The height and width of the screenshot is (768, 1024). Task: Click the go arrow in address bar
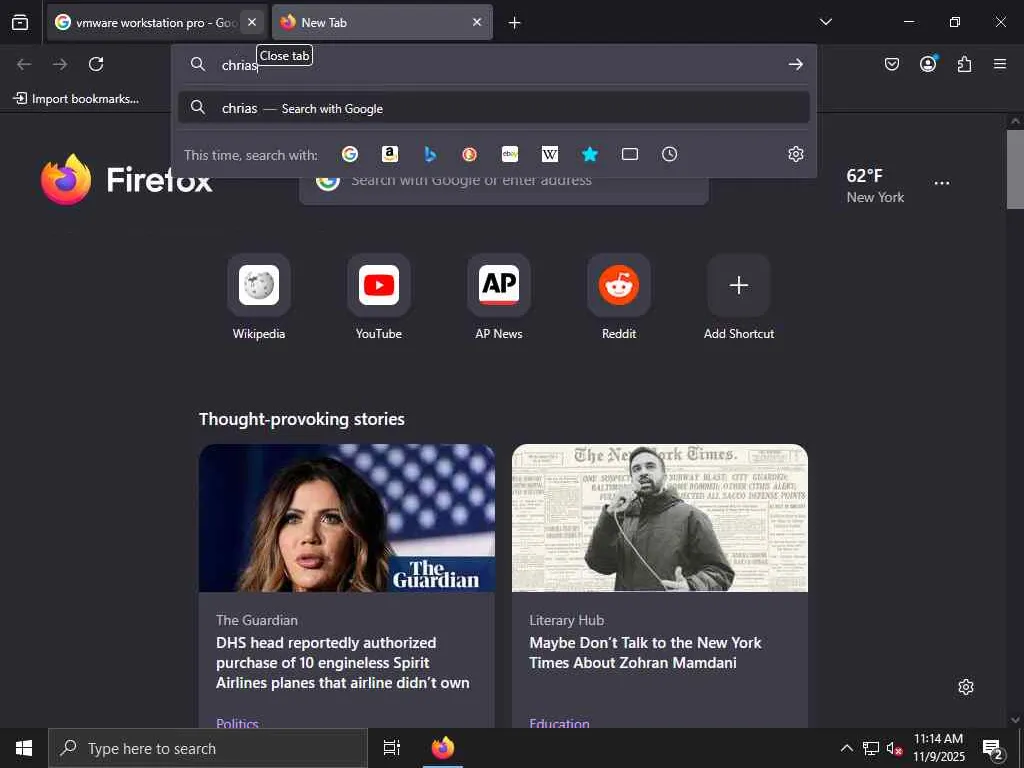click(795, 64)
